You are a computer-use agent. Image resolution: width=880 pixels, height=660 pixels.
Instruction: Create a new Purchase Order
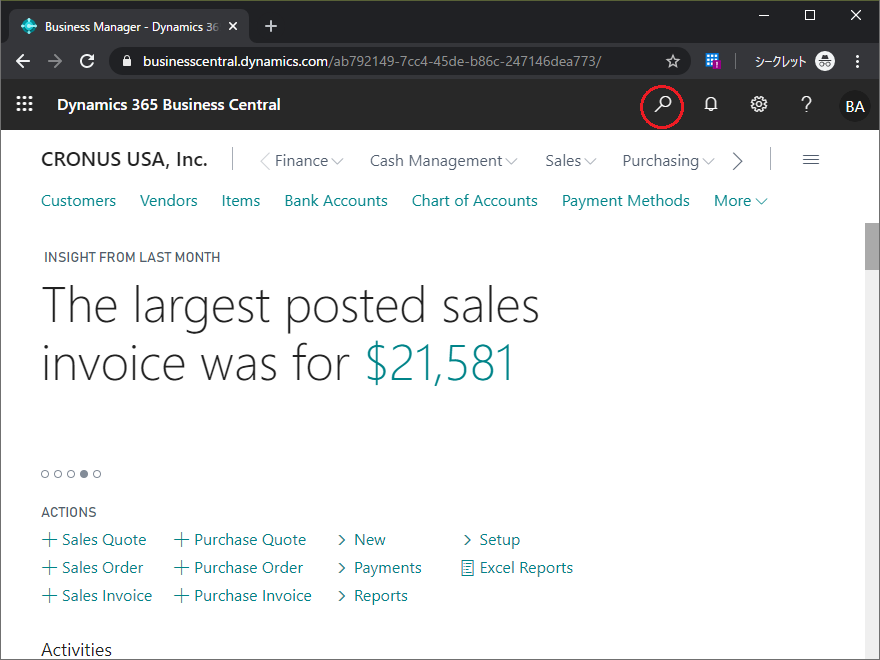click(239, 568)
